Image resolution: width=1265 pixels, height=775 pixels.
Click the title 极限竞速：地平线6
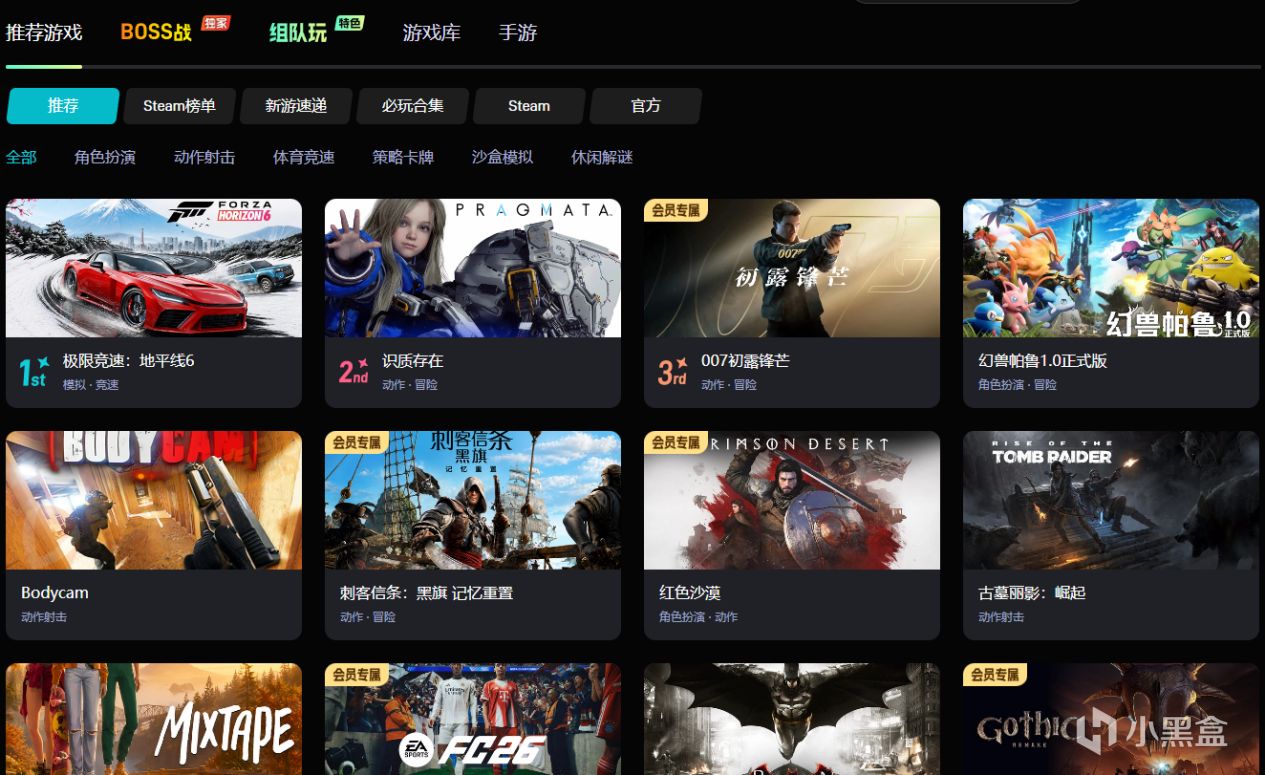[128, 361]
